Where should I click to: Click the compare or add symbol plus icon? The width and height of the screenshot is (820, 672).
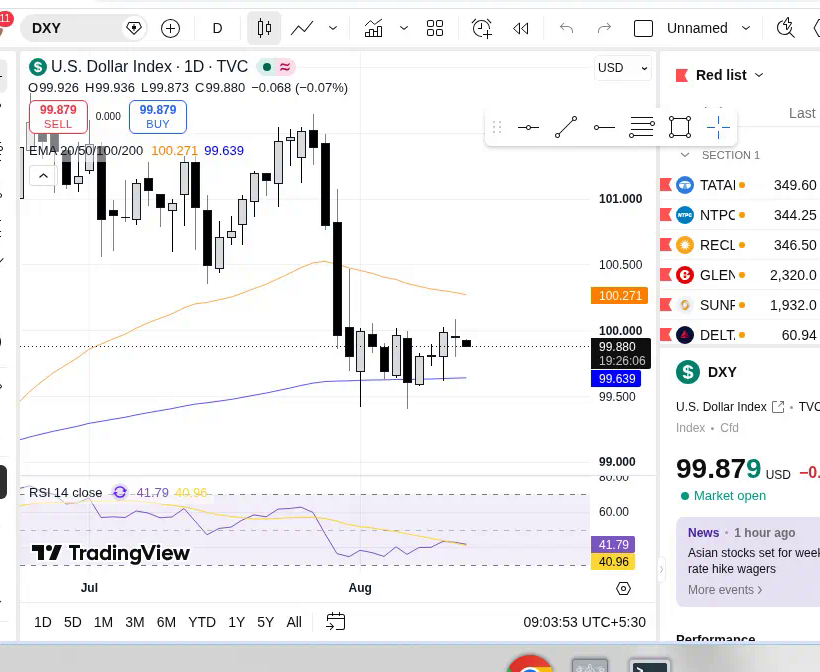pos(170,28)
